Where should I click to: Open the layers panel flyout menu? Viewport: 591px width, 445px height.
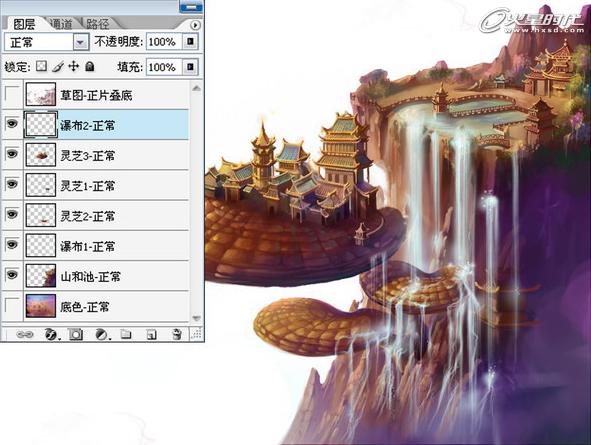(195, 25)
